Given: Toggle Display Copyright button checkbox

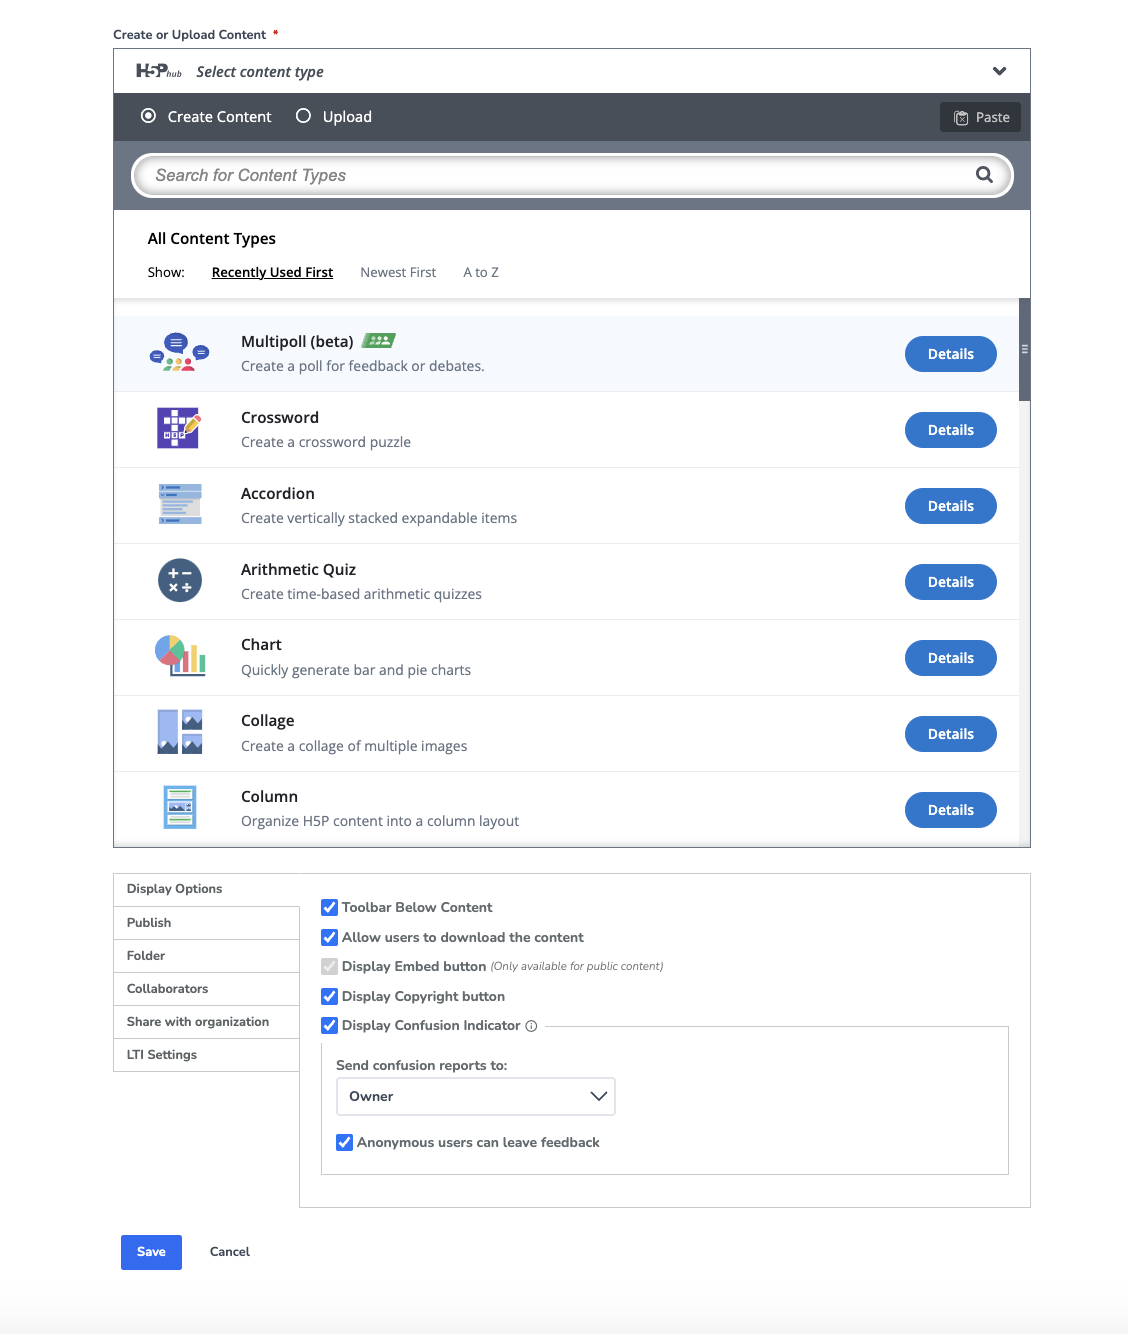Looking at the screenshot, I should (x=329, y=997).
